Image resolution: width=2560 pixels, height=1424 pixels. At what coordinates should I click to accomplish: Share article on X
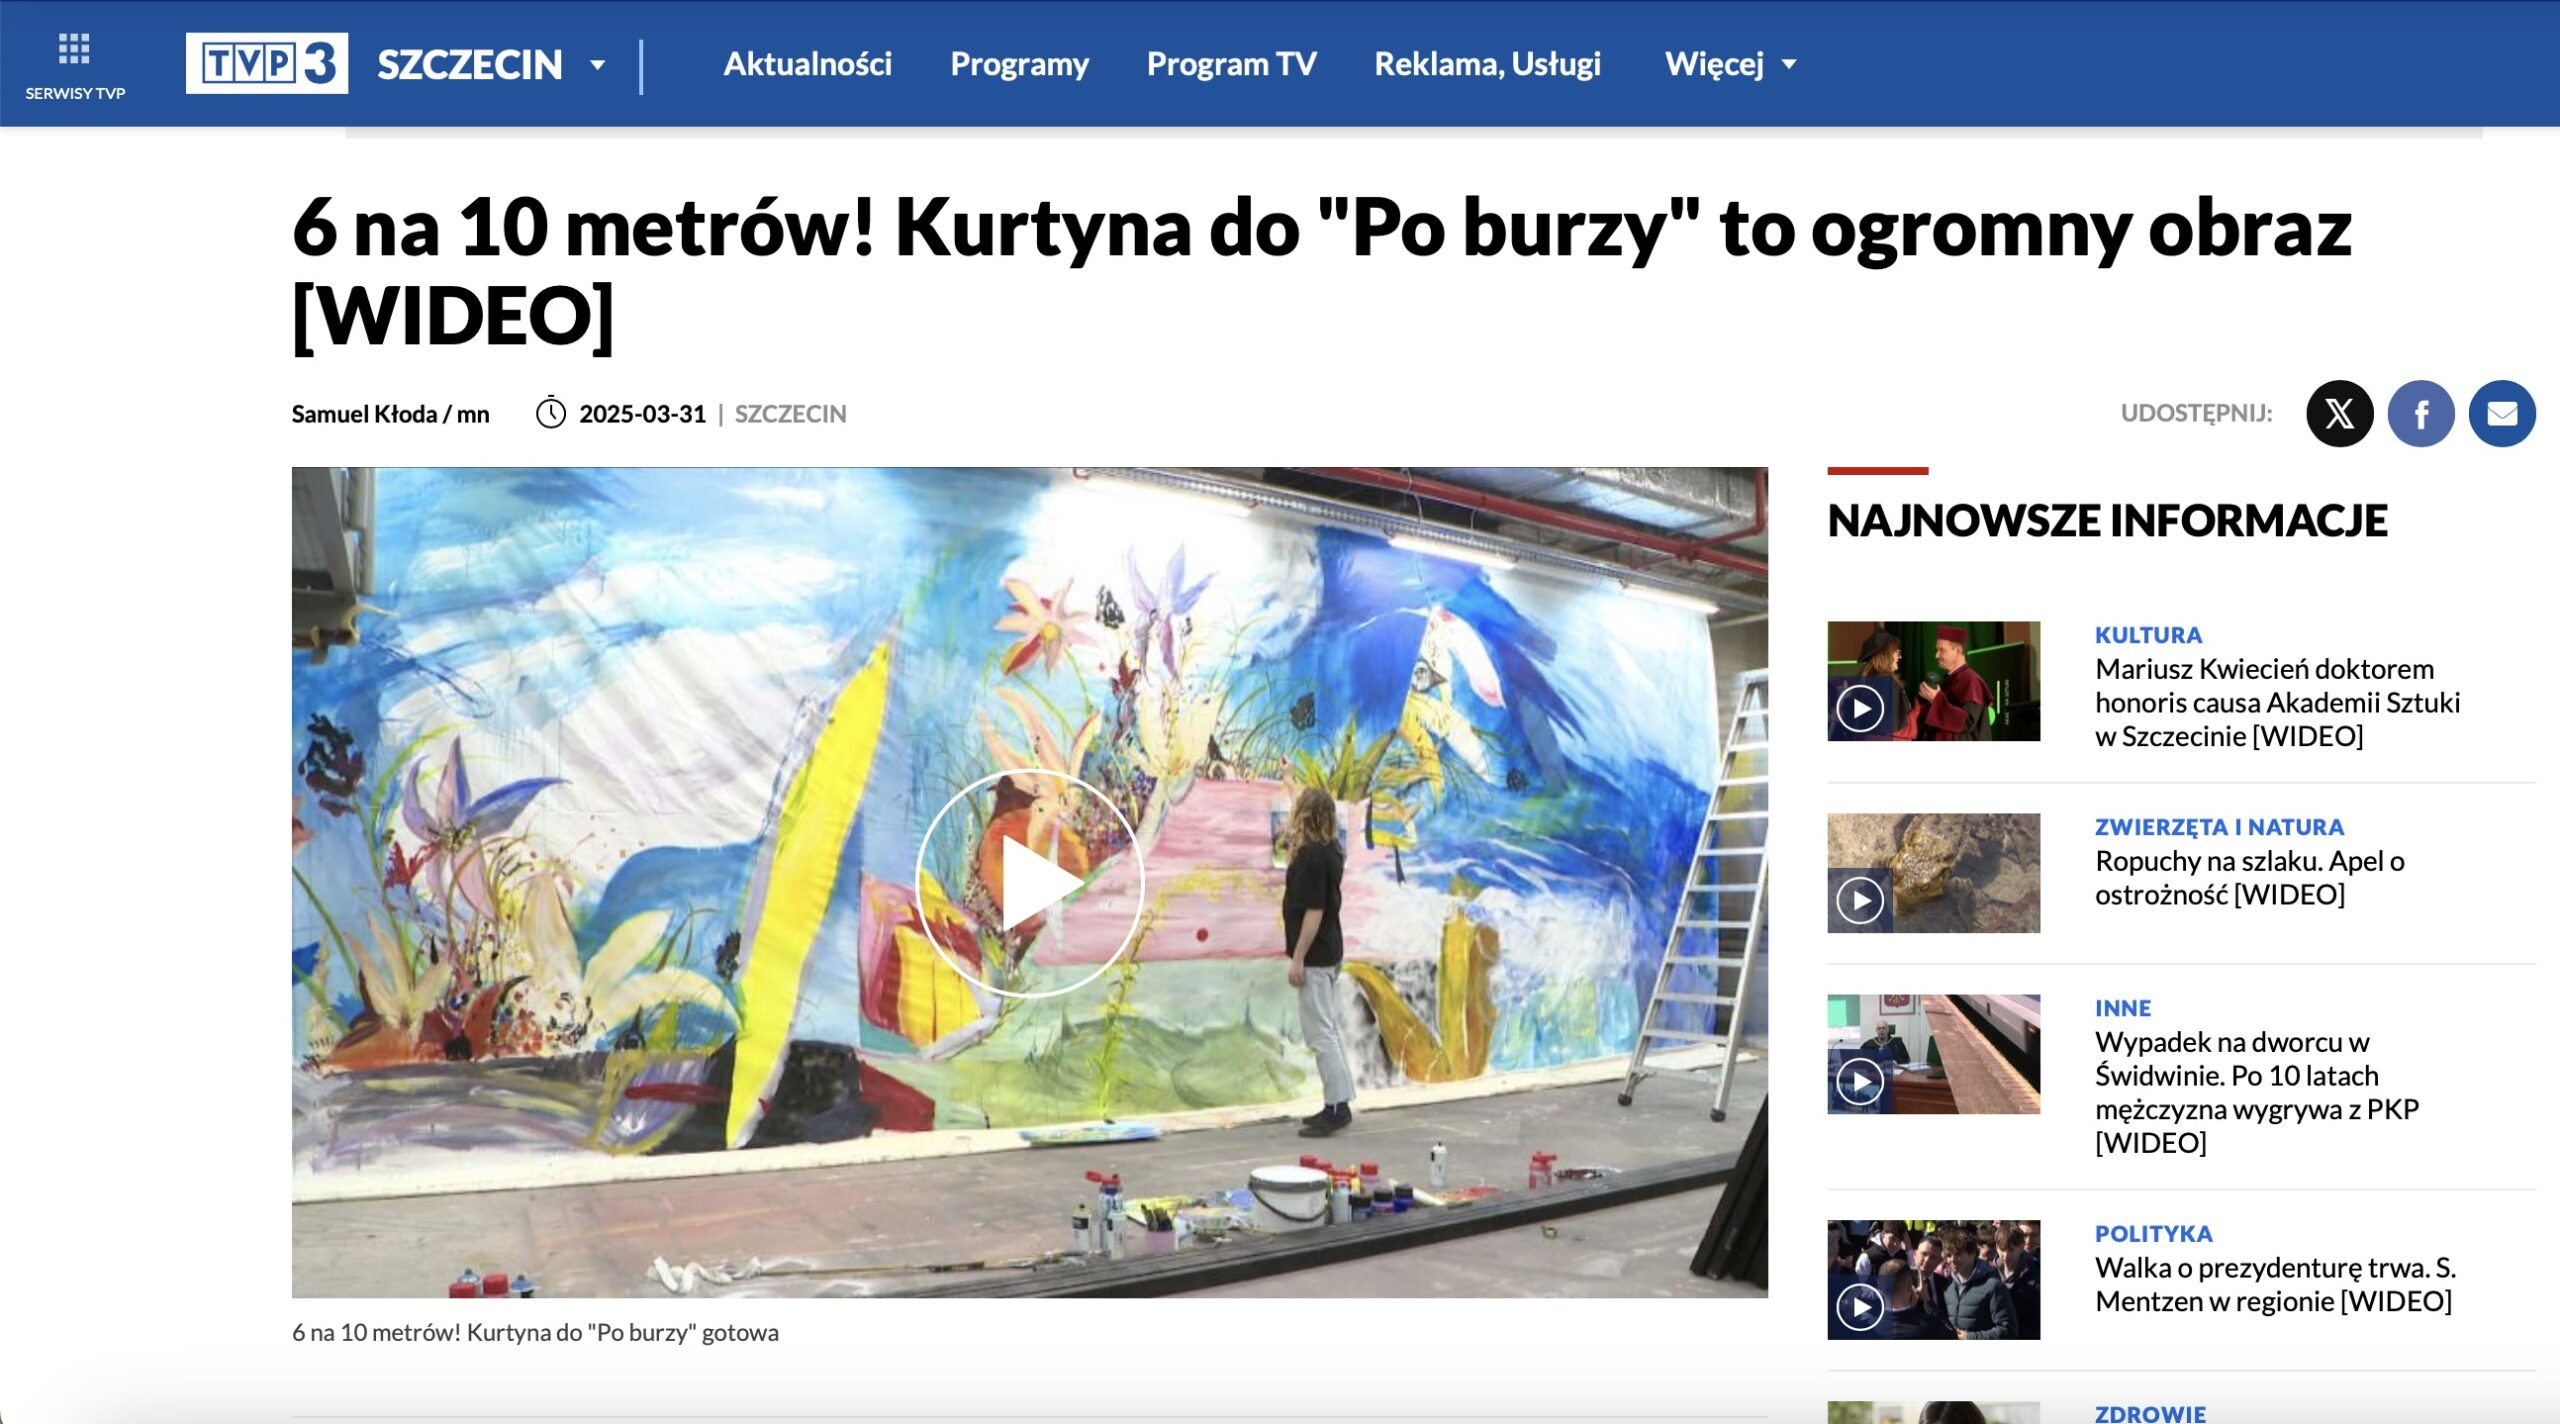click(2339, 413)
